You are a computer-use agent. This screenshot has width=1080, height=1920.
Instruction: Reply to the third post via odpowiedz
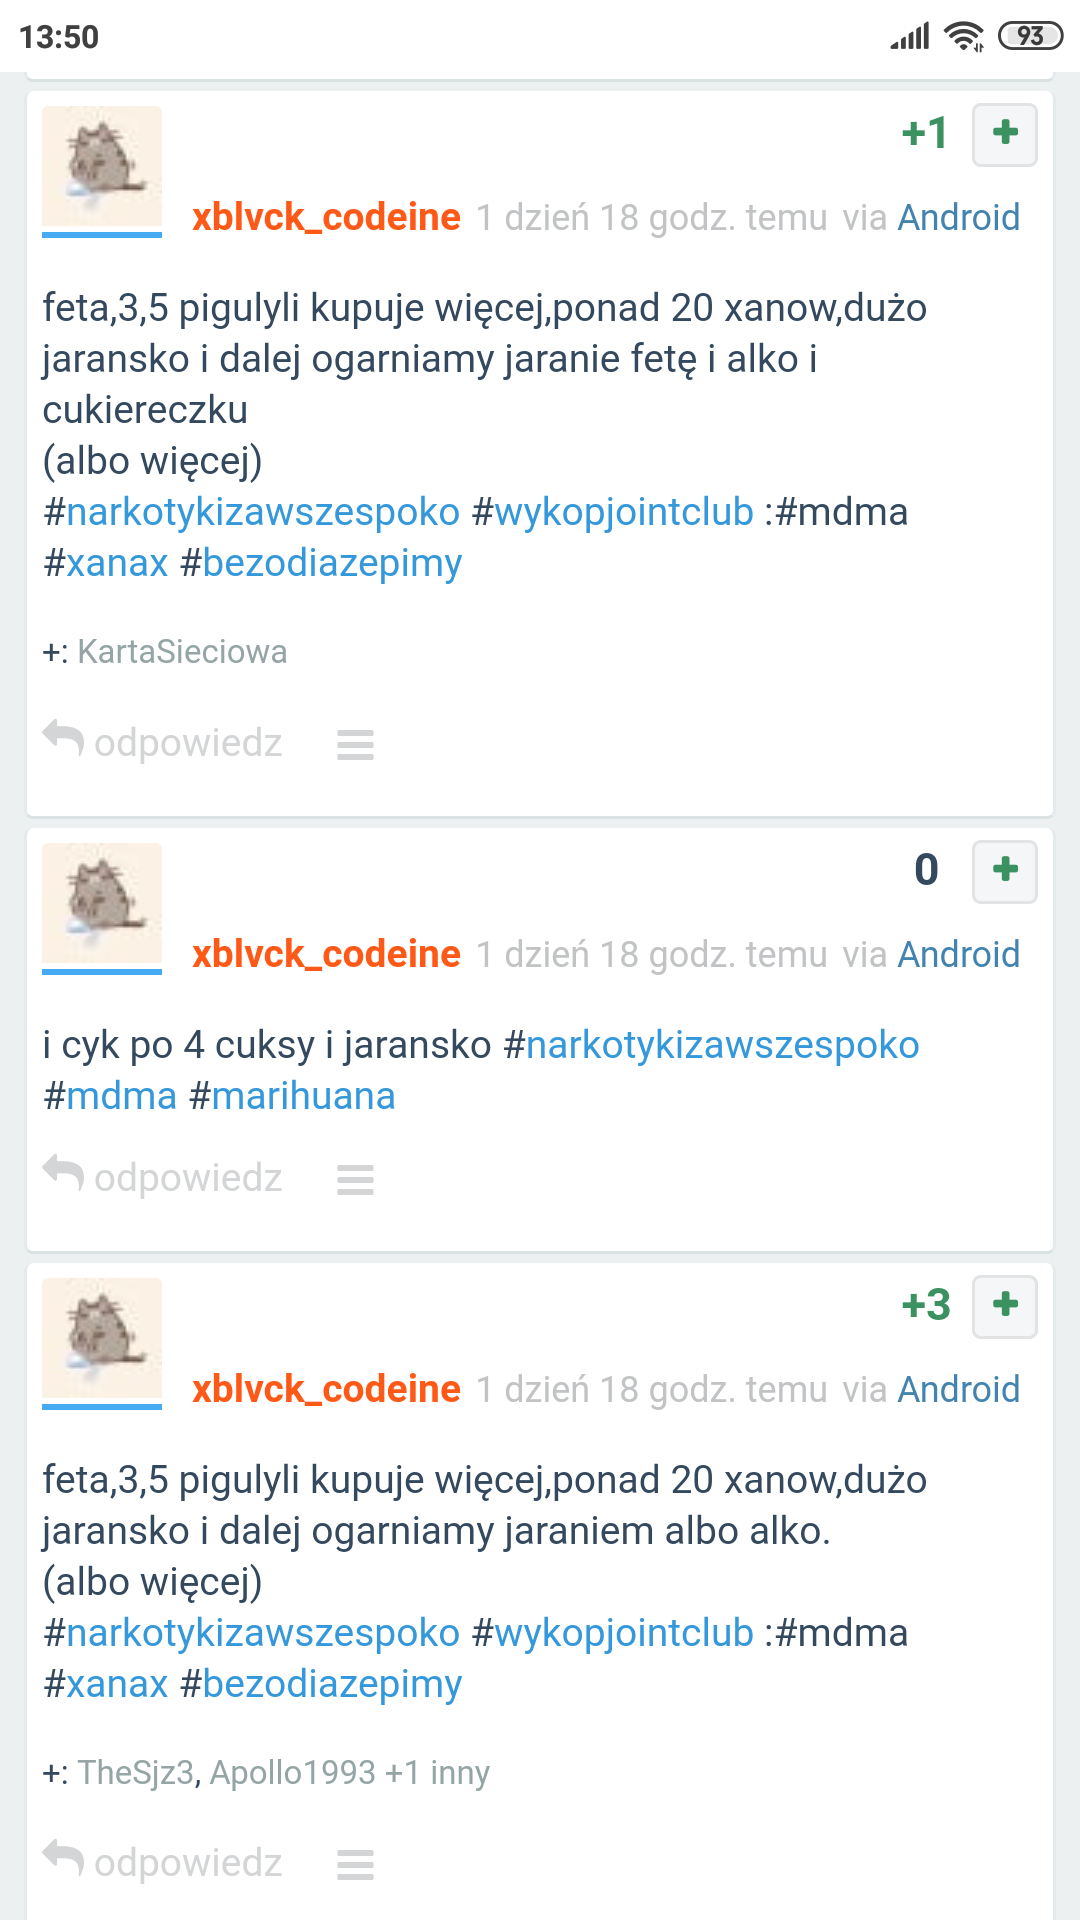pos(163,1863)
